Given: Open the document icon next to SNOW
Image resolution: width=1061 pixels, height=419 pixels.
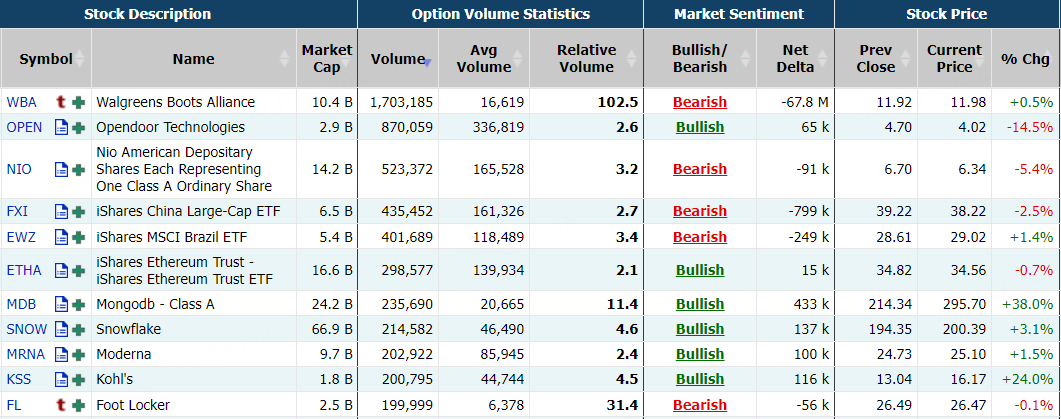Looking at the screenshot, I should pos(62,329).
